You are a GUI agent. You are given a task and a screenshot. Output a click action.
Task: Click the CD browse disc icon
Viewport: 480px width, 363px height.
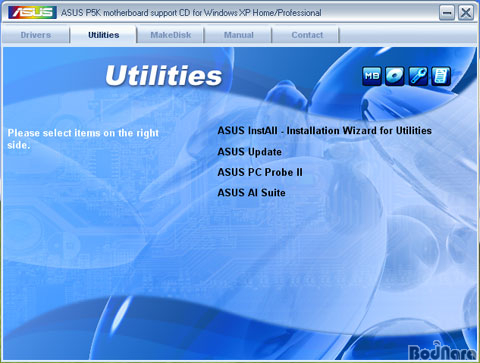(395, 76)
